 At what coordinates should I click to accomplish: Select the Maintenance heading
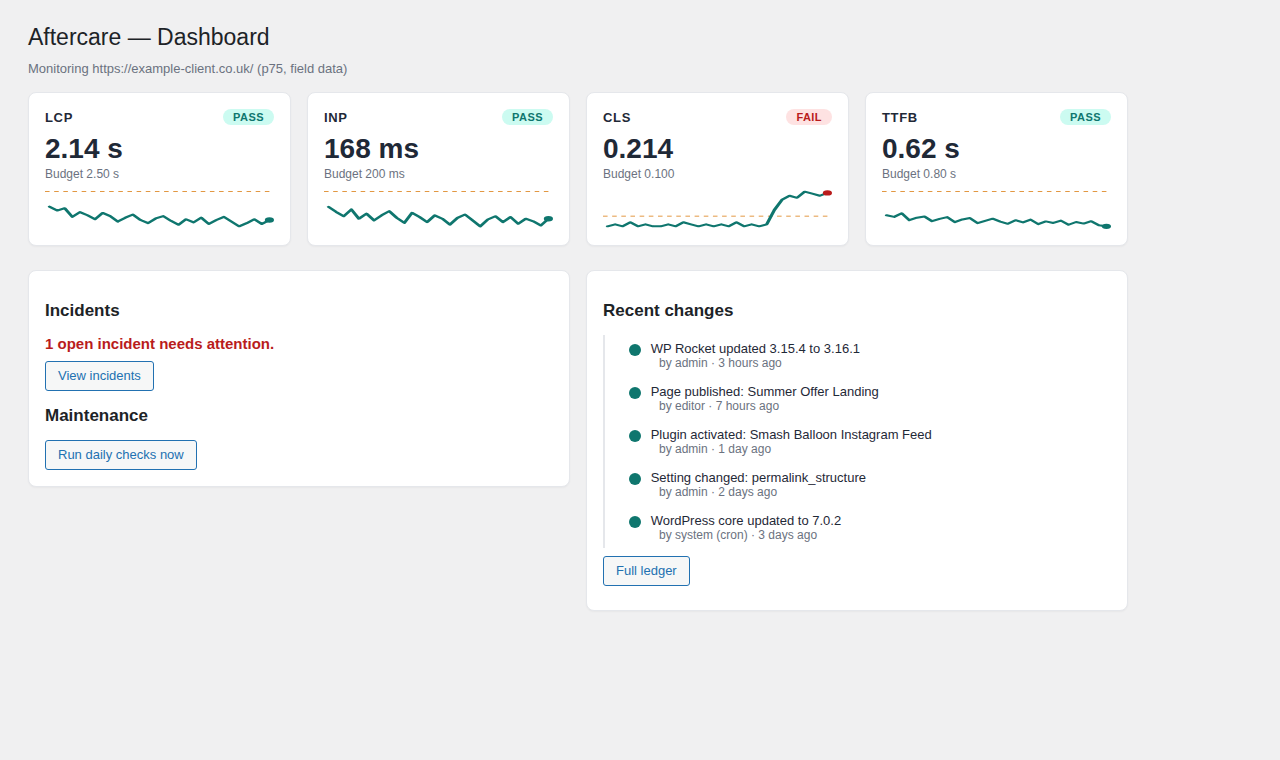click(x=96, y=416)
